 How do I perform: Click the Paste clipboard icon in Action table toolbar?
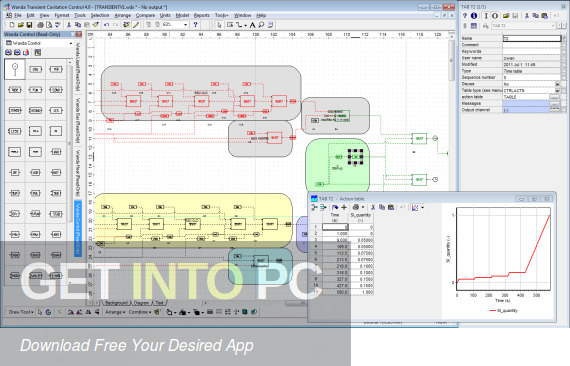pyautogui.click(x=391, y=208)
